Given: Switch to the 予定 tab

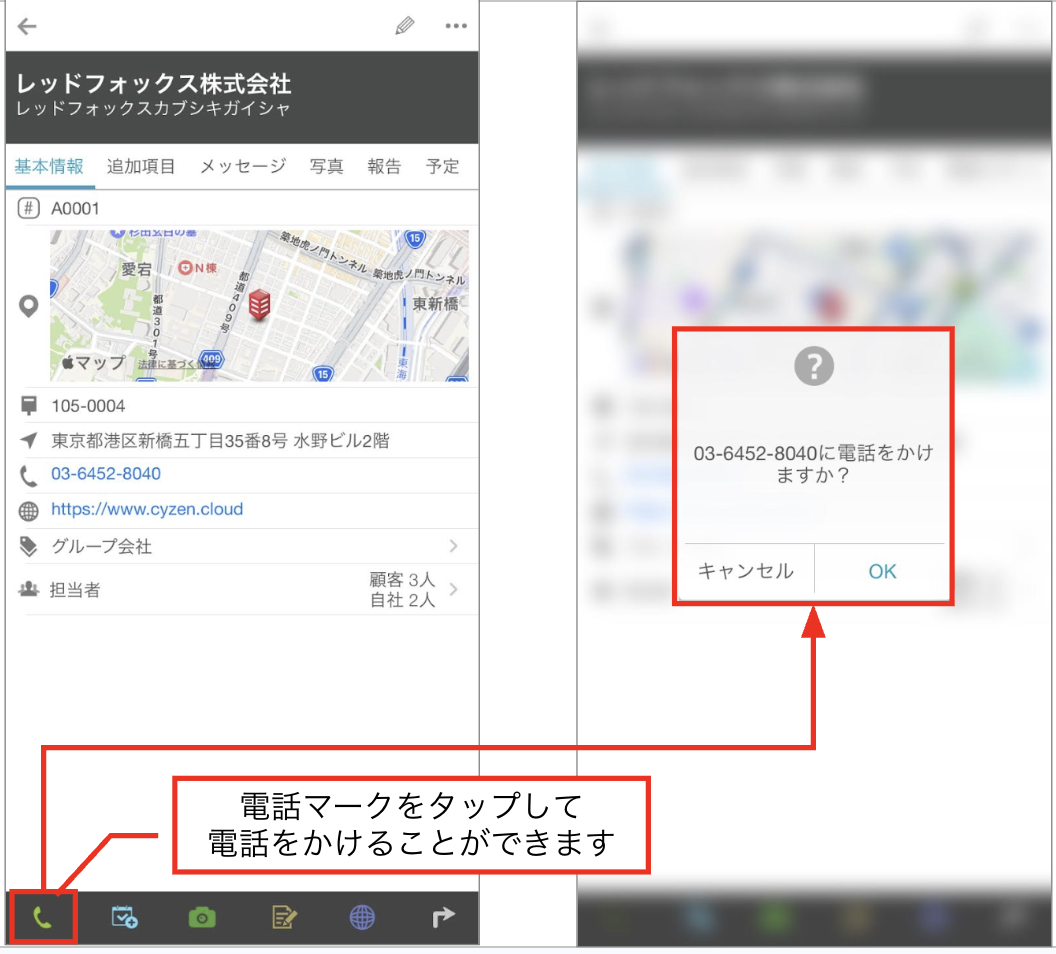Looking at the screenshot, I should 442,166.
